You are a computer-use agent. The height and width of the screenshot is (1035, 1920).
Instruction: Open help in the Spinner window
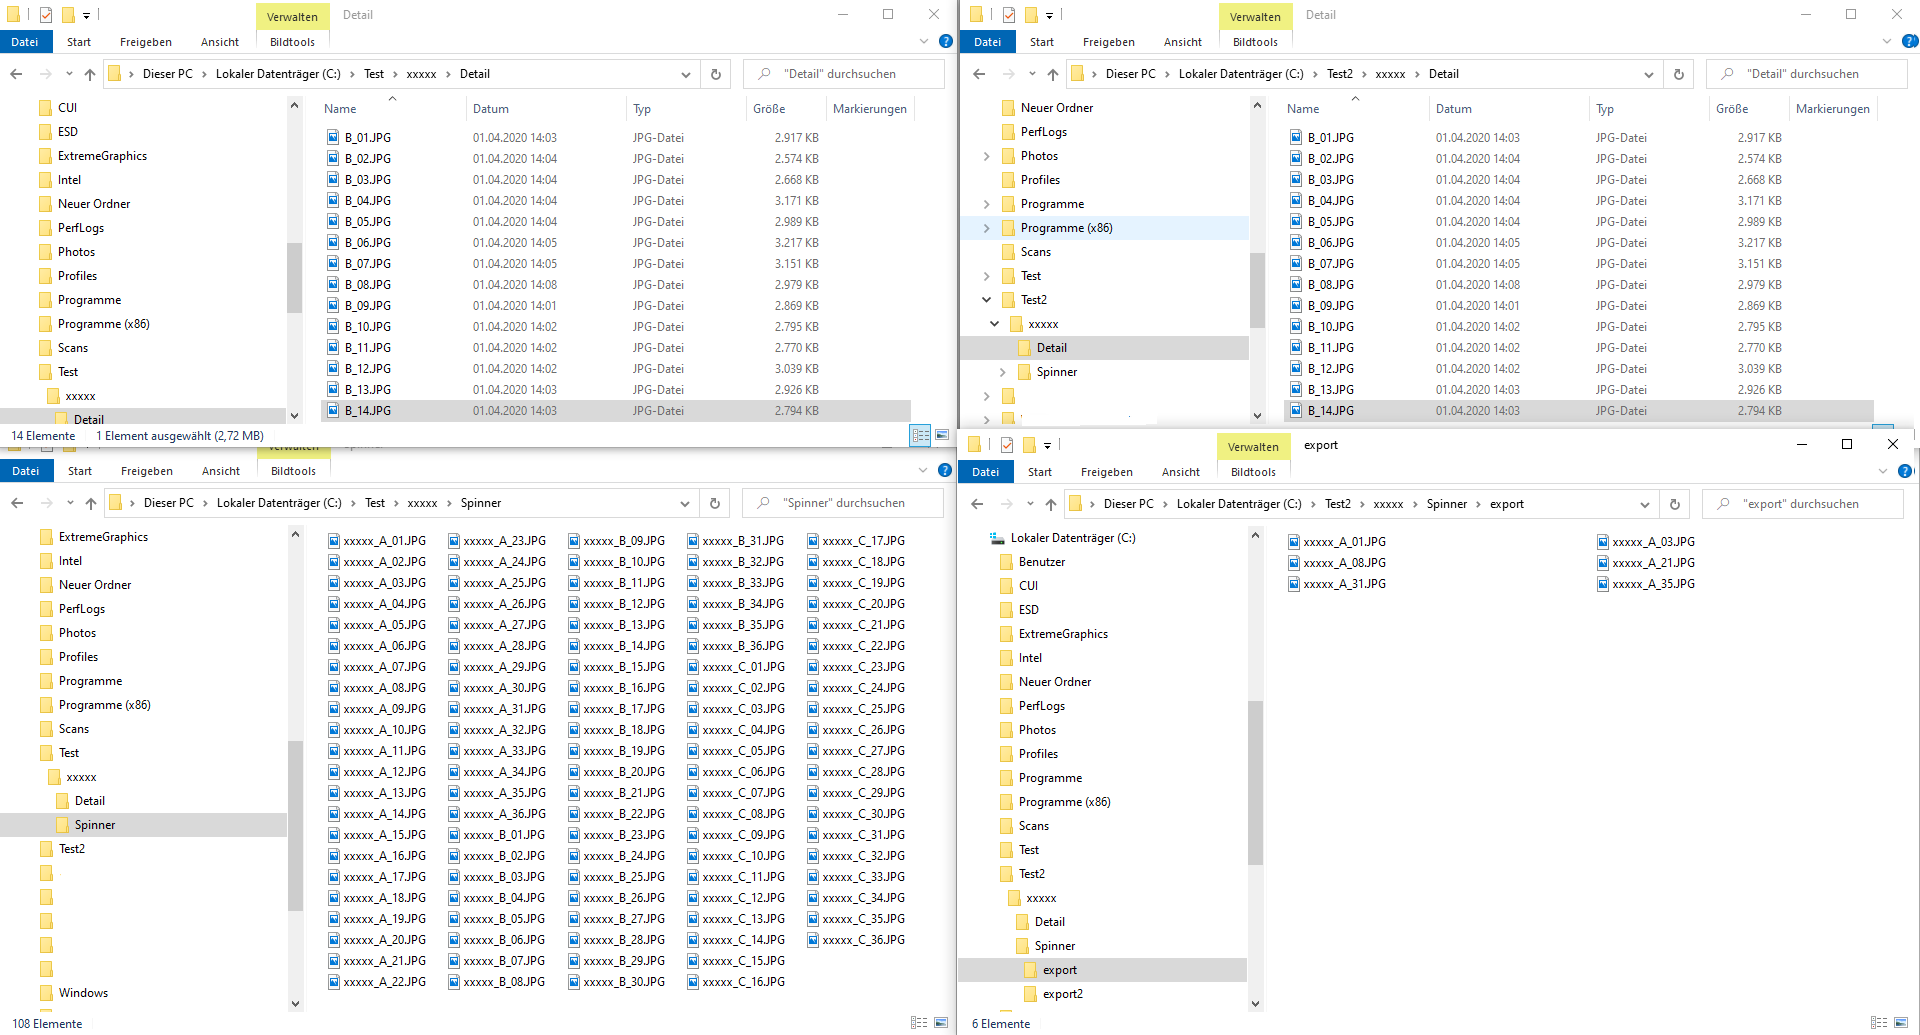[x=945, y=471]
